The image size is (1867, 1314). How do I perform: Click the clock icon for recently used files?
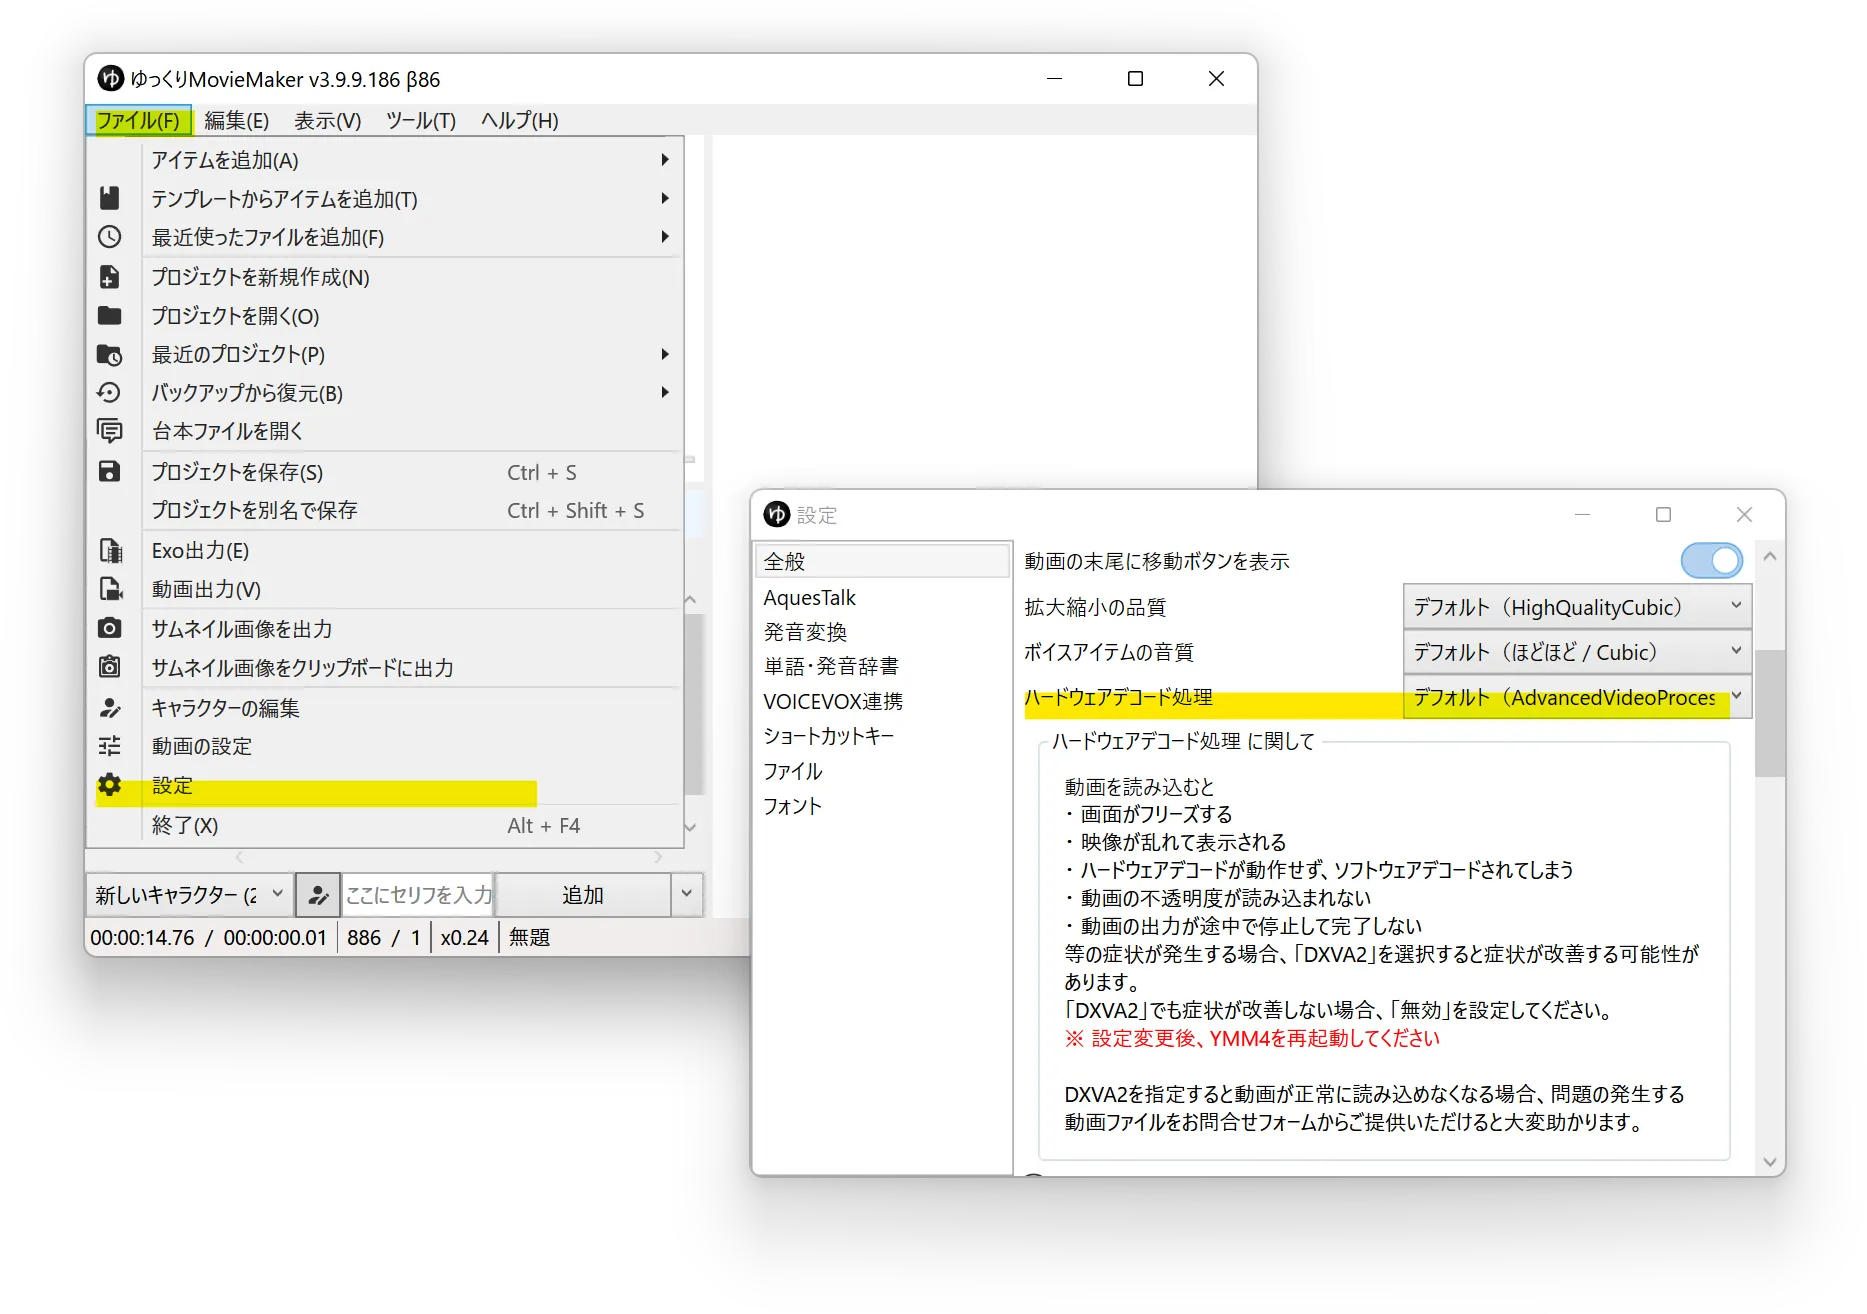[110, 237]
